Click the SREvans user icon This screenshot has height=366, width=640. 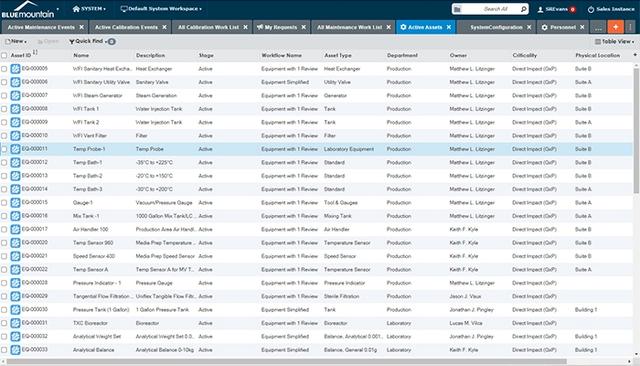click(x=540, y=9)
